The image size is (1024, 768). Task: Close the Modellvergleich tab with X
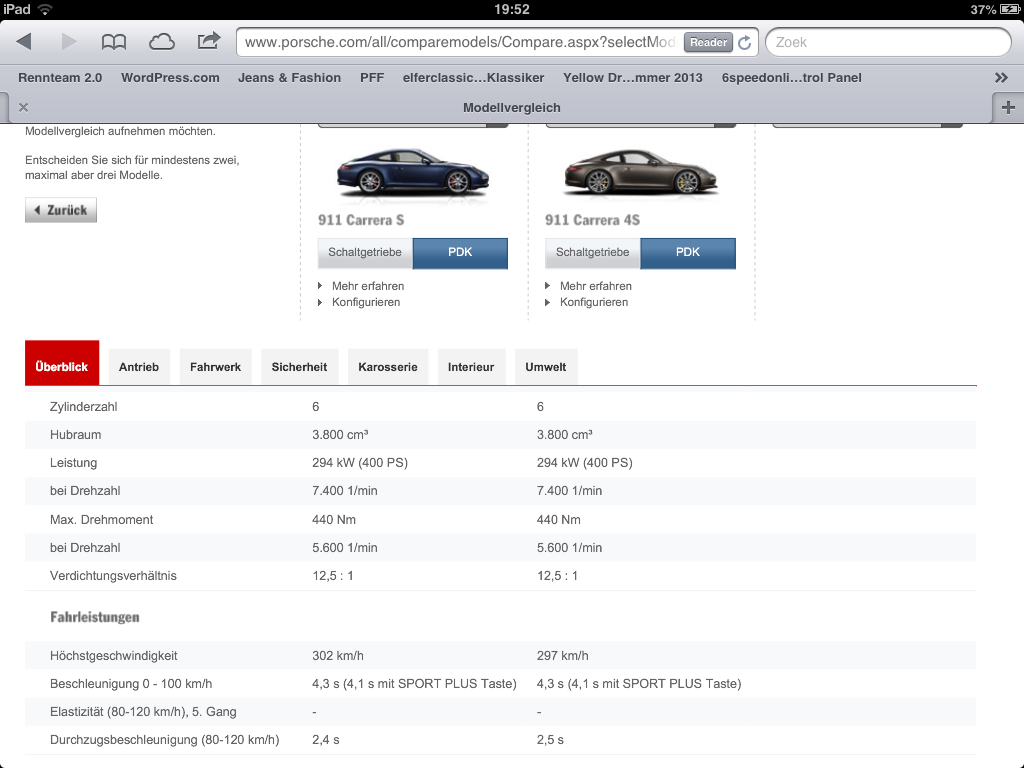[x=24, y=107]
